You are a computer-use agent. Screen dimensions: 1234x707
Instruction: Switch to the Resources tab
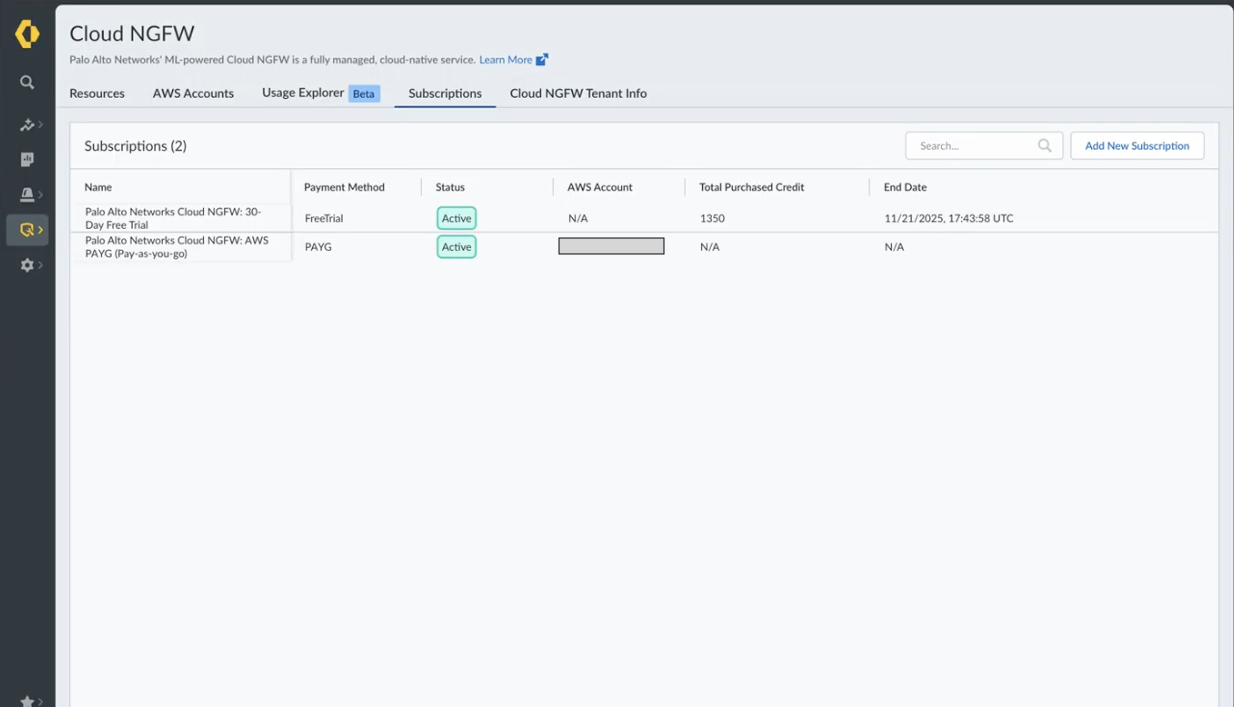97,93
